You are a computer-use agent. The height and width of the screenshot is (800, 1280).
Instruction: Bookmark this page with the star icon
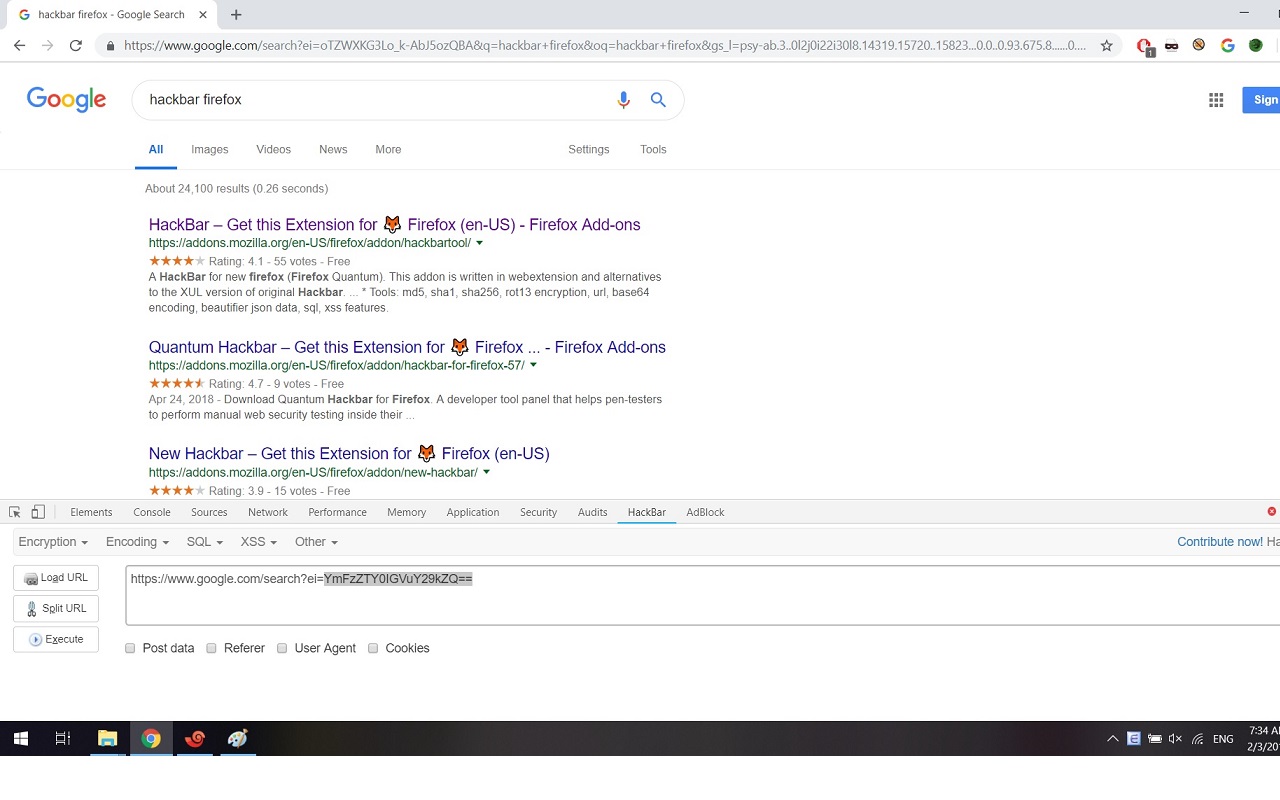click(x=1106, y=45)
